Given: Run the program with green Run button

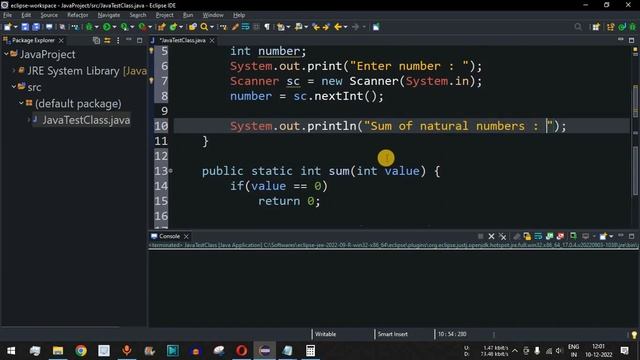Looking at the screenshot, I should click(x=107, y=27).
